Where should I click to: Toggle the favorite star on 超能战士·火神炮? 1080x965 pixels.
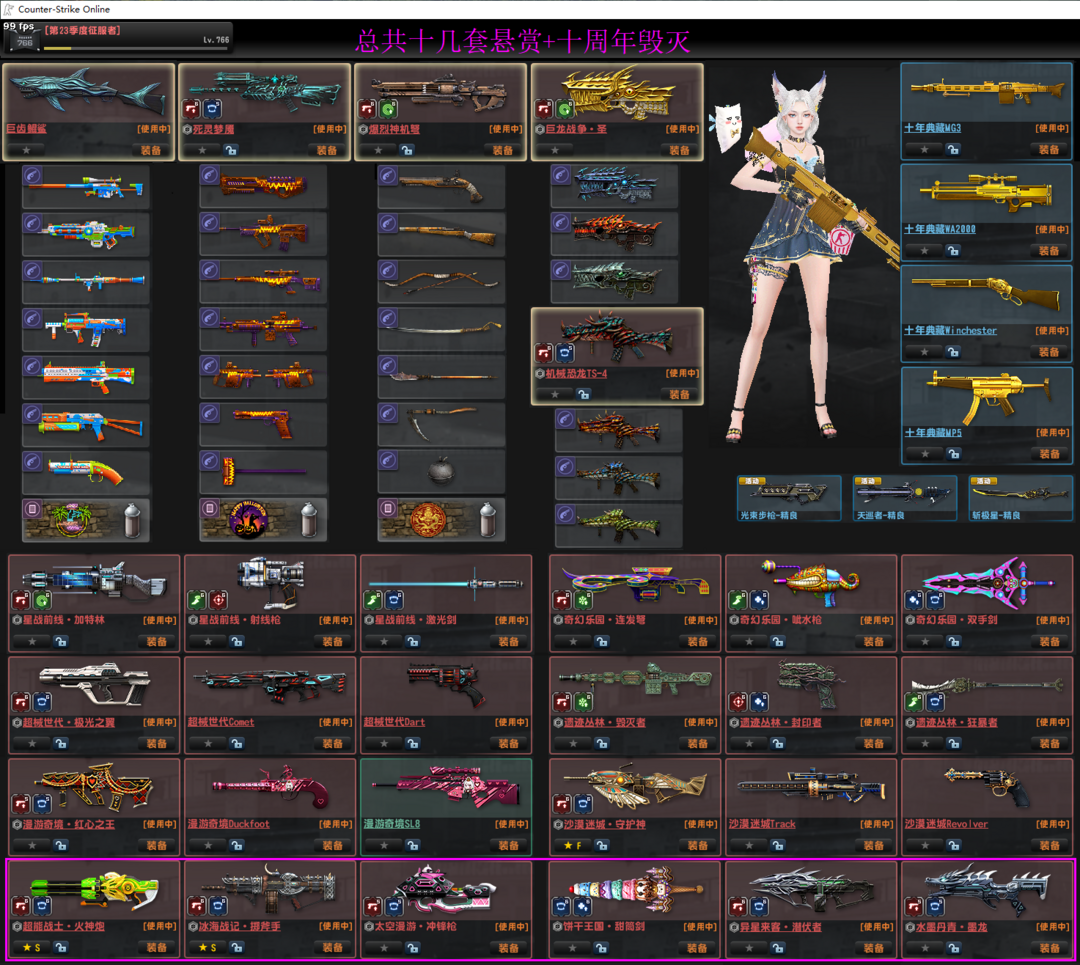[25, 947]
